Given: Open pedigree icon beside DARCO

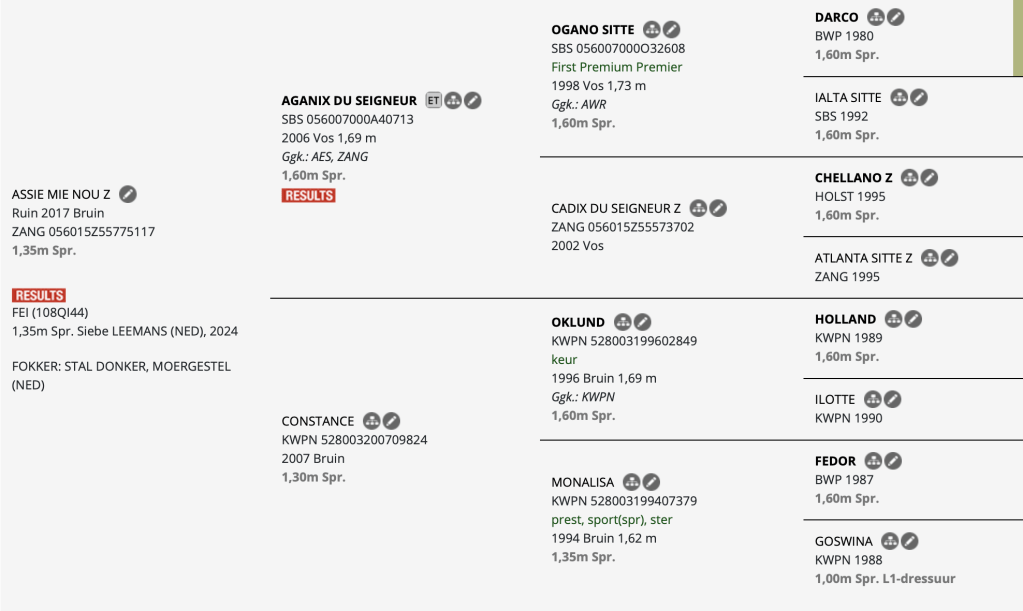Looking at the screenshot, I should tap(876, 17).
